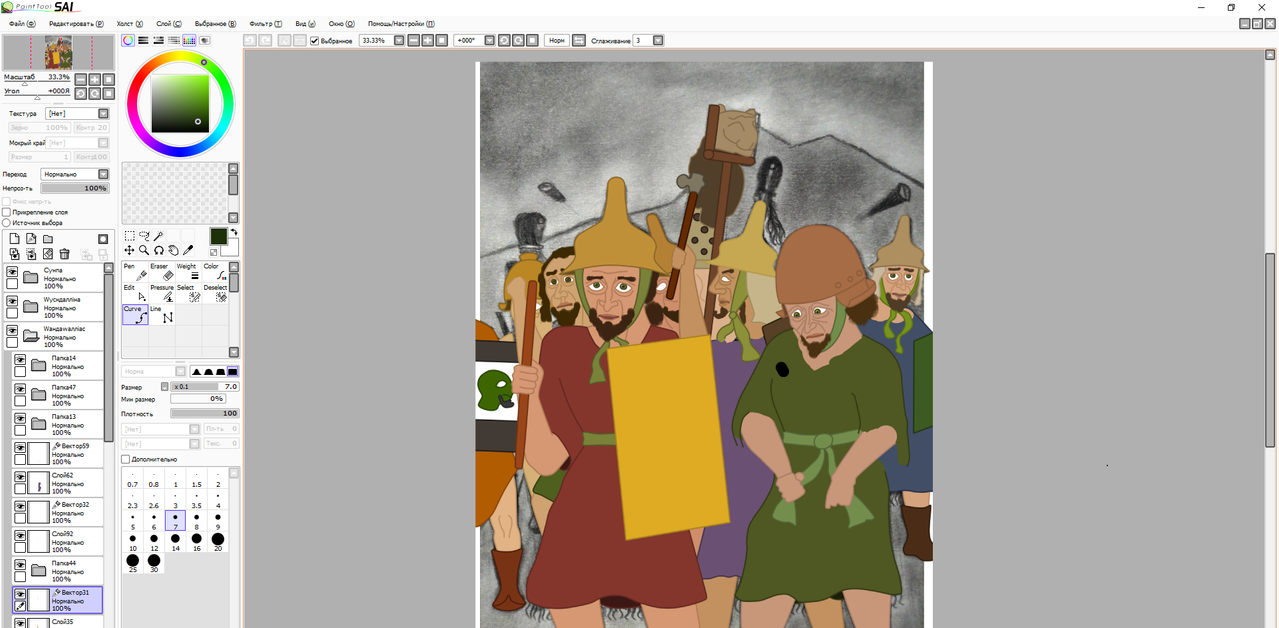The image size is (1279, 628).
Task: Select the Line vector tool
Action: coord(162,314)
